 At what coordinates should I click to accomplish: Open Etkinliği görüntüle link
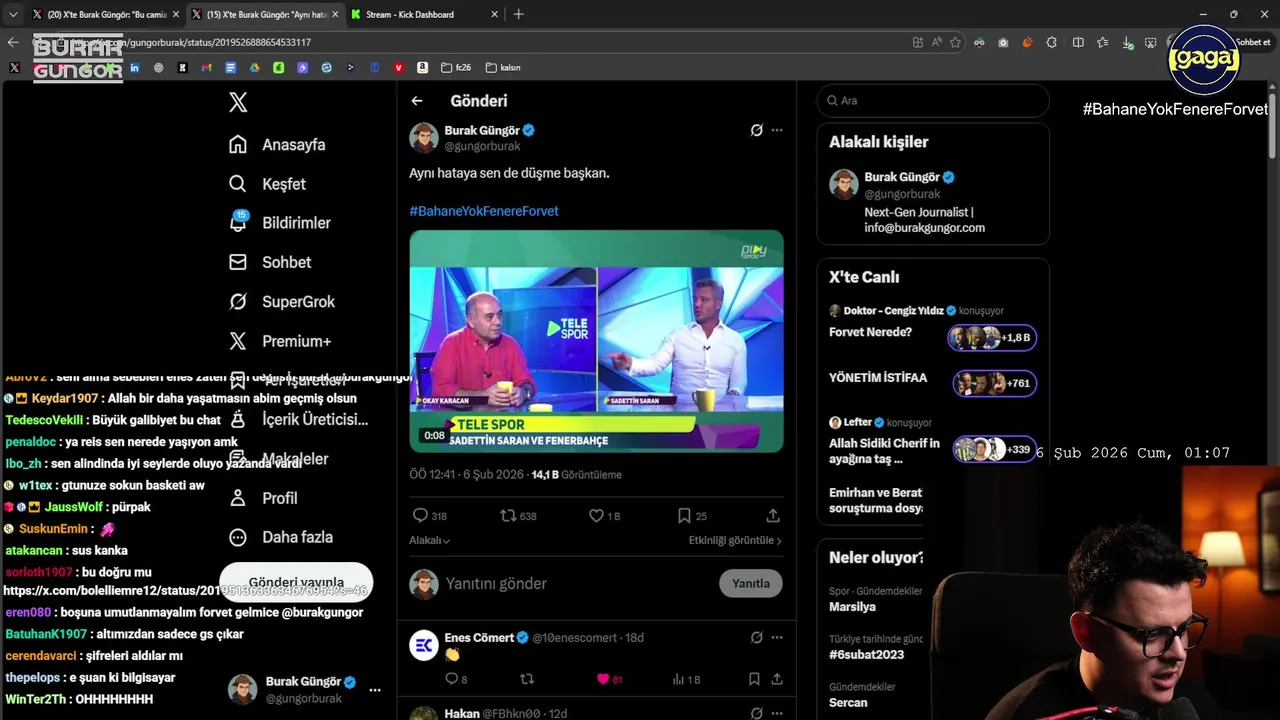(x=735, y=540)
